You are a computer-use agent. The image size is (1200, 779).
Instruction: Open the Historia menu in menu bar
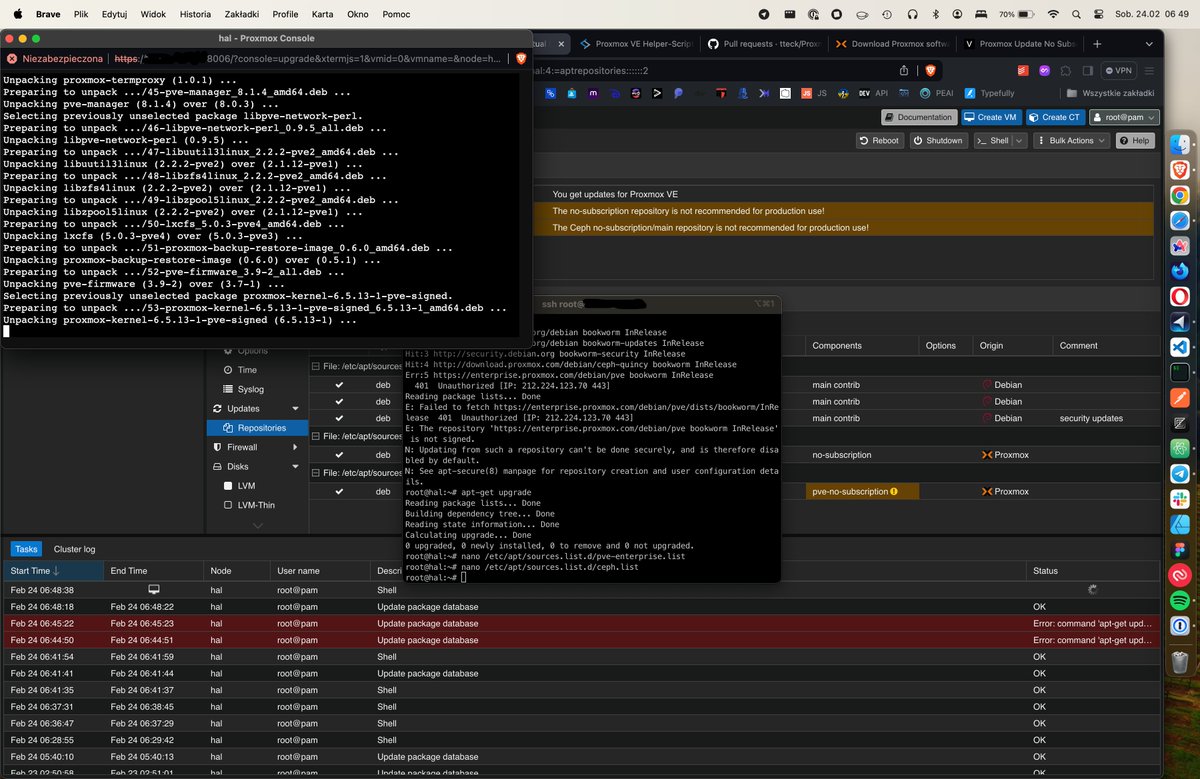(x=195, y=14)
